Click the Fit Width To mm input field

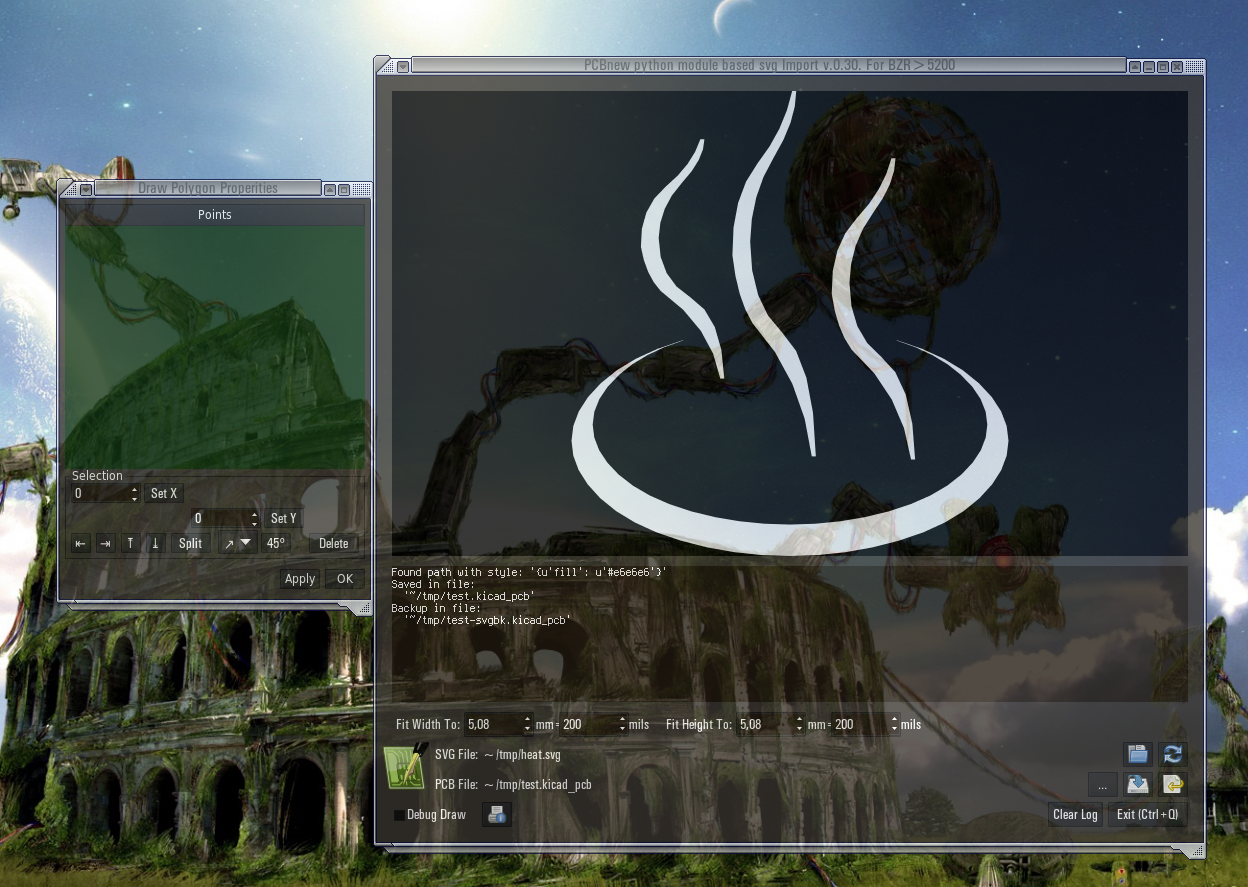coord(492,724)
